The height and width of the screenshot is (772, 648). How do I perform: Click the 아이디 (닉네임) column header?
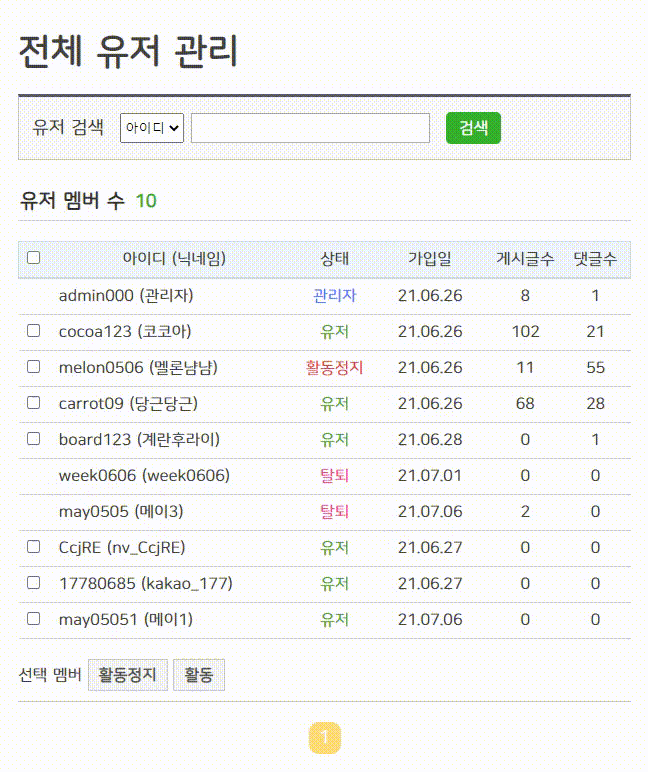174,258
